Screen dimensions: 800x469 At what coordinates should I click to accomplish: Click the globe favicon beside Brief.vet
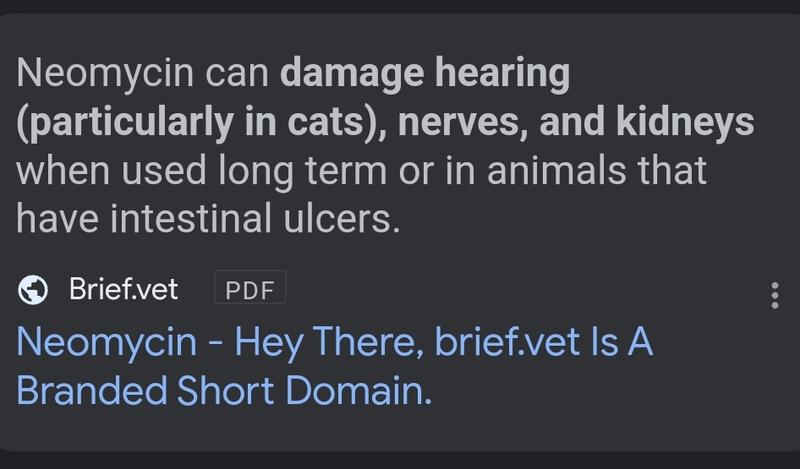point(33,289)
